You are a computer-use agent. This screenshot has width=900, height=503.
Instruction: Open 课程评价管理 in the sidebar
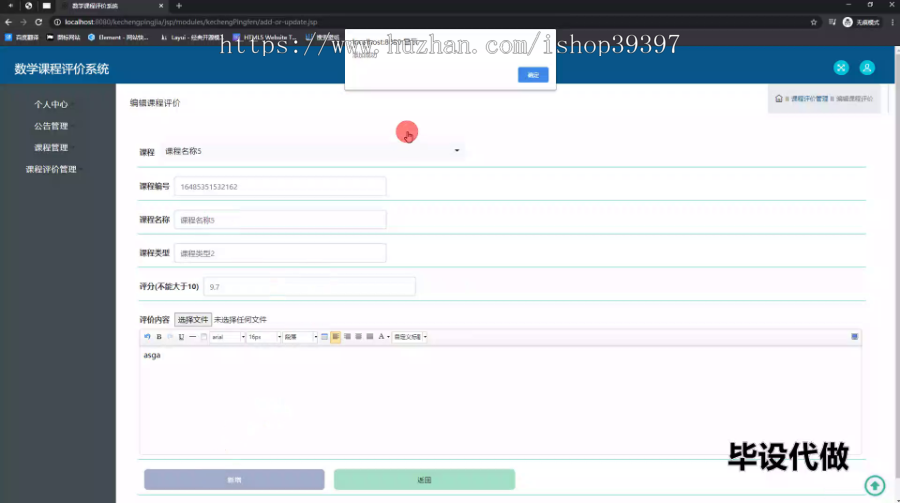[51, 169]
